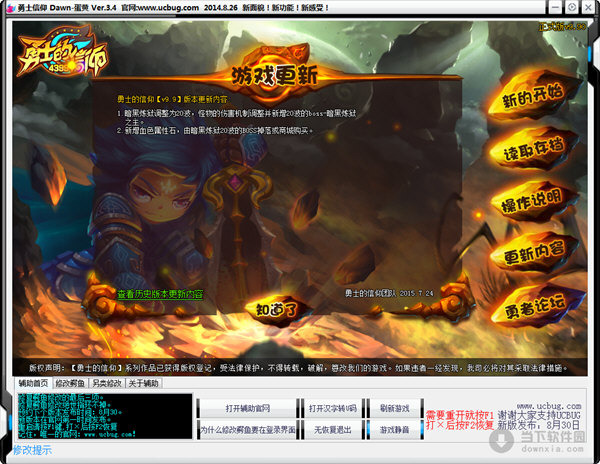Click the 版权声明 copyright notice line
The width and height of the screenshot is (600, 464).
click(x=298, y=368)
